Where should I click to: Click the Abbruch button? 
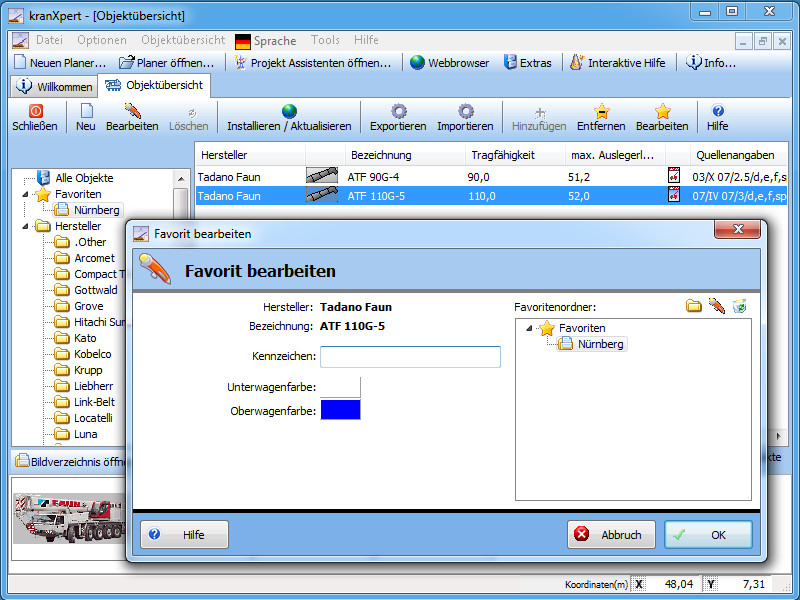point(611,535)
